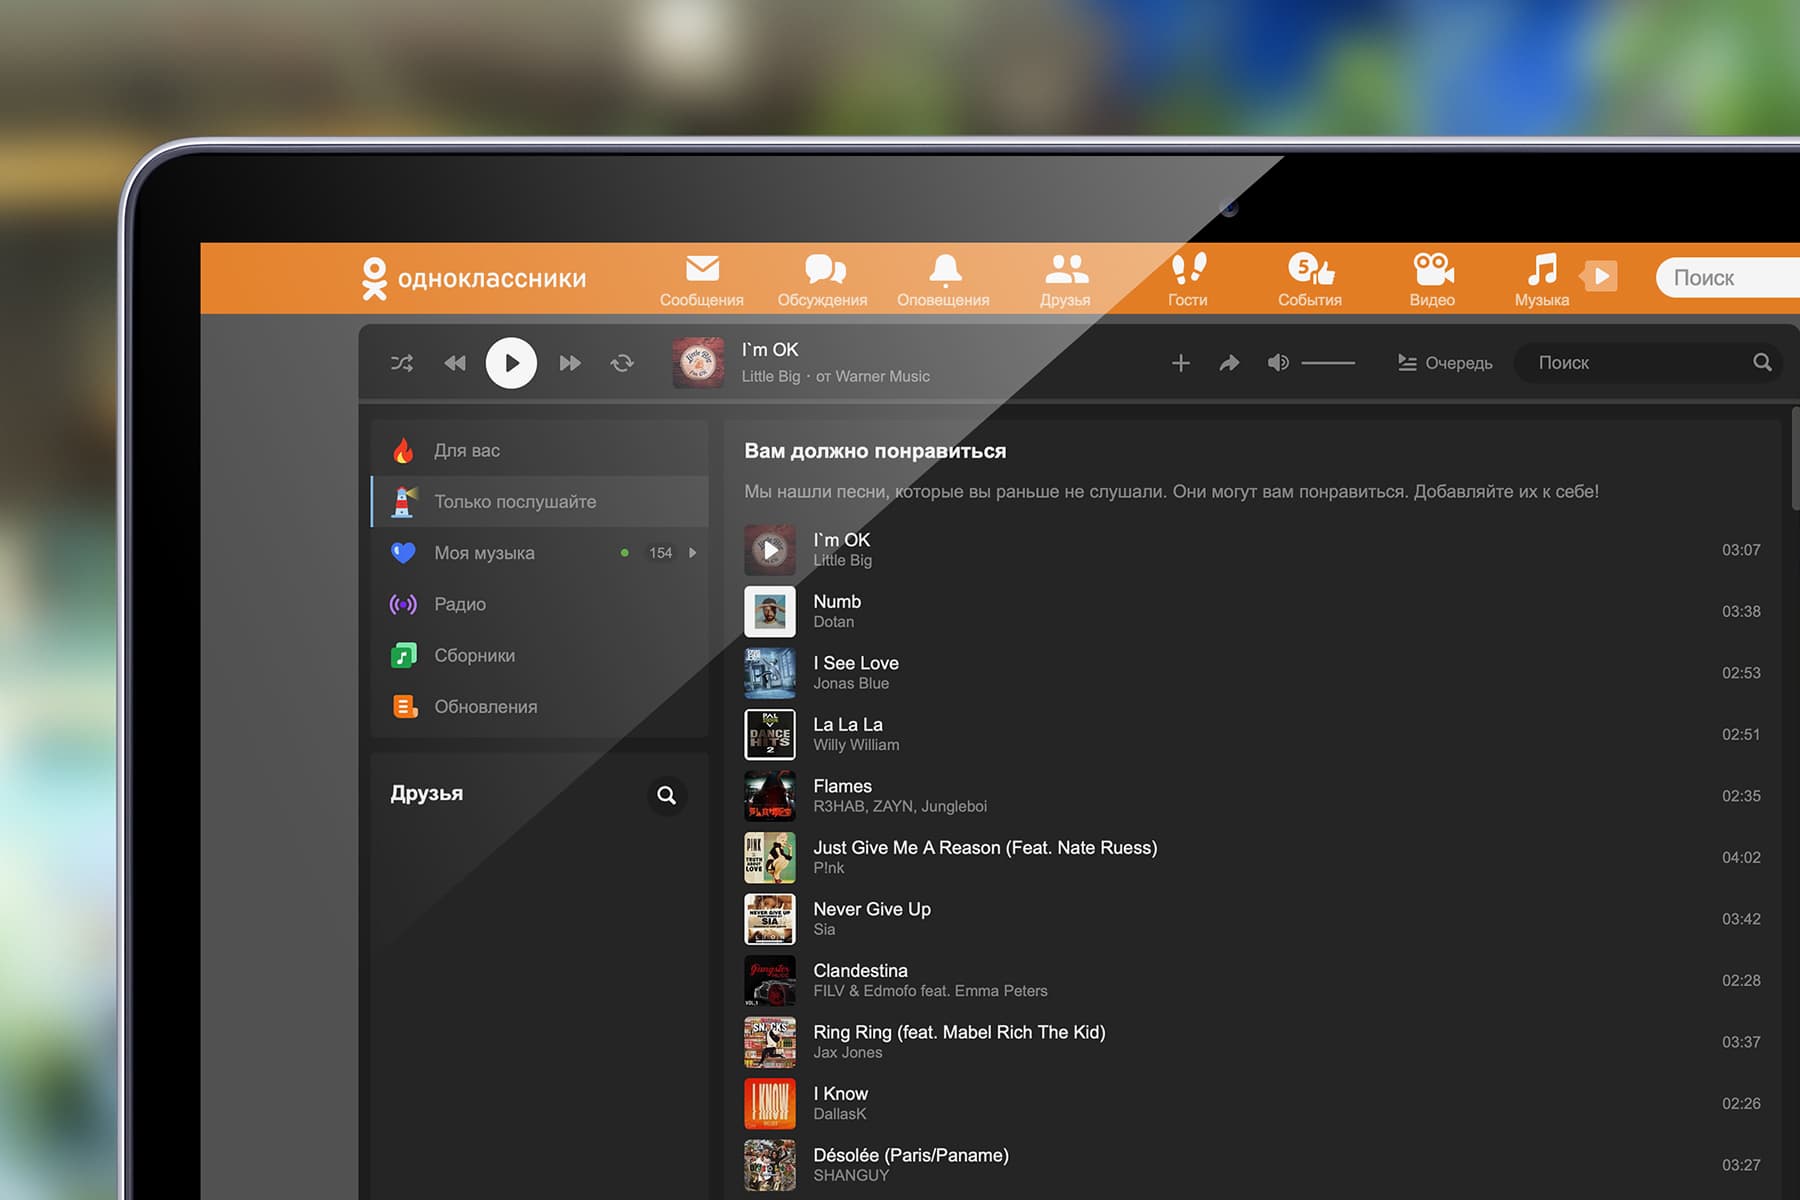Viewport: 1800px width, 1200px height.
Task: Share the current track
Action: (1229, 363)
